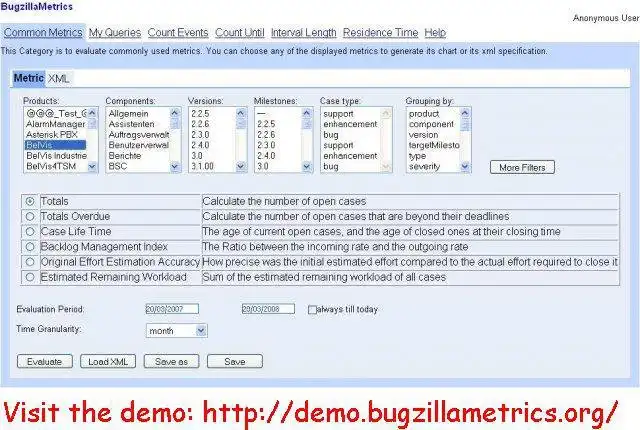640x430 pixels.
Task: Select BelVis in Products list
Action: (56, 145)
